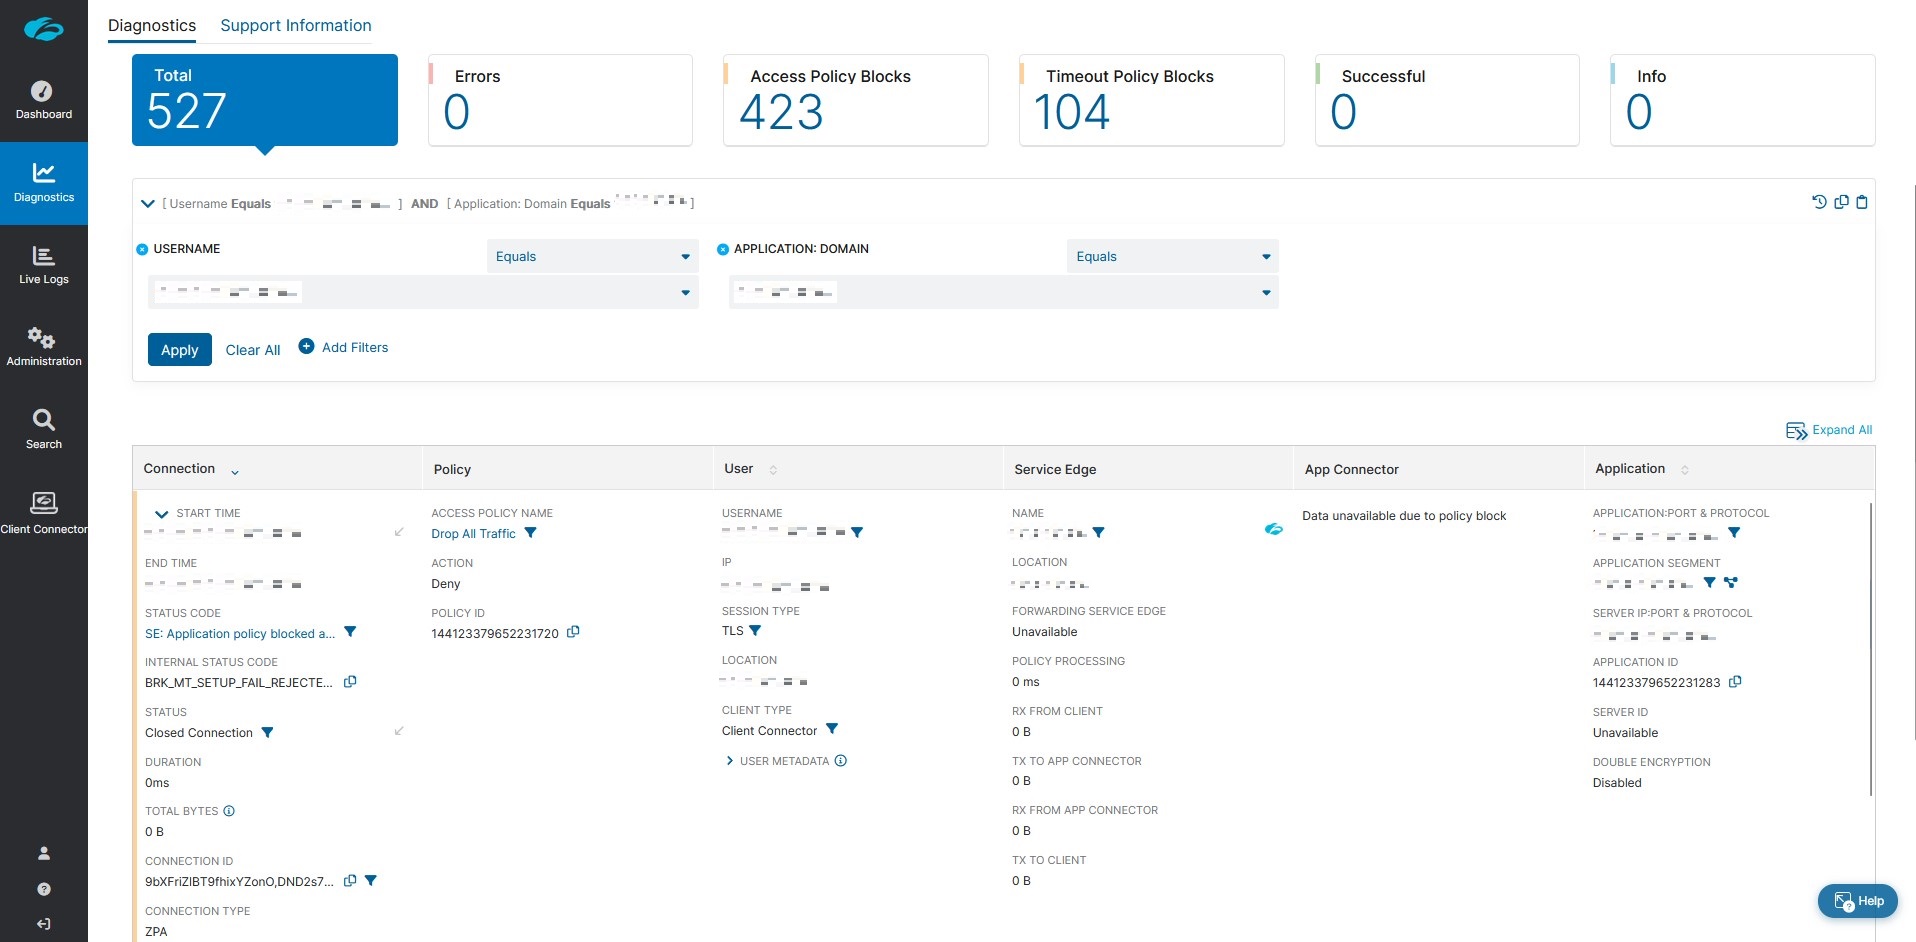Collapse the filter summary chevron
The image size is (1916, 942).
tap(148, 204)
